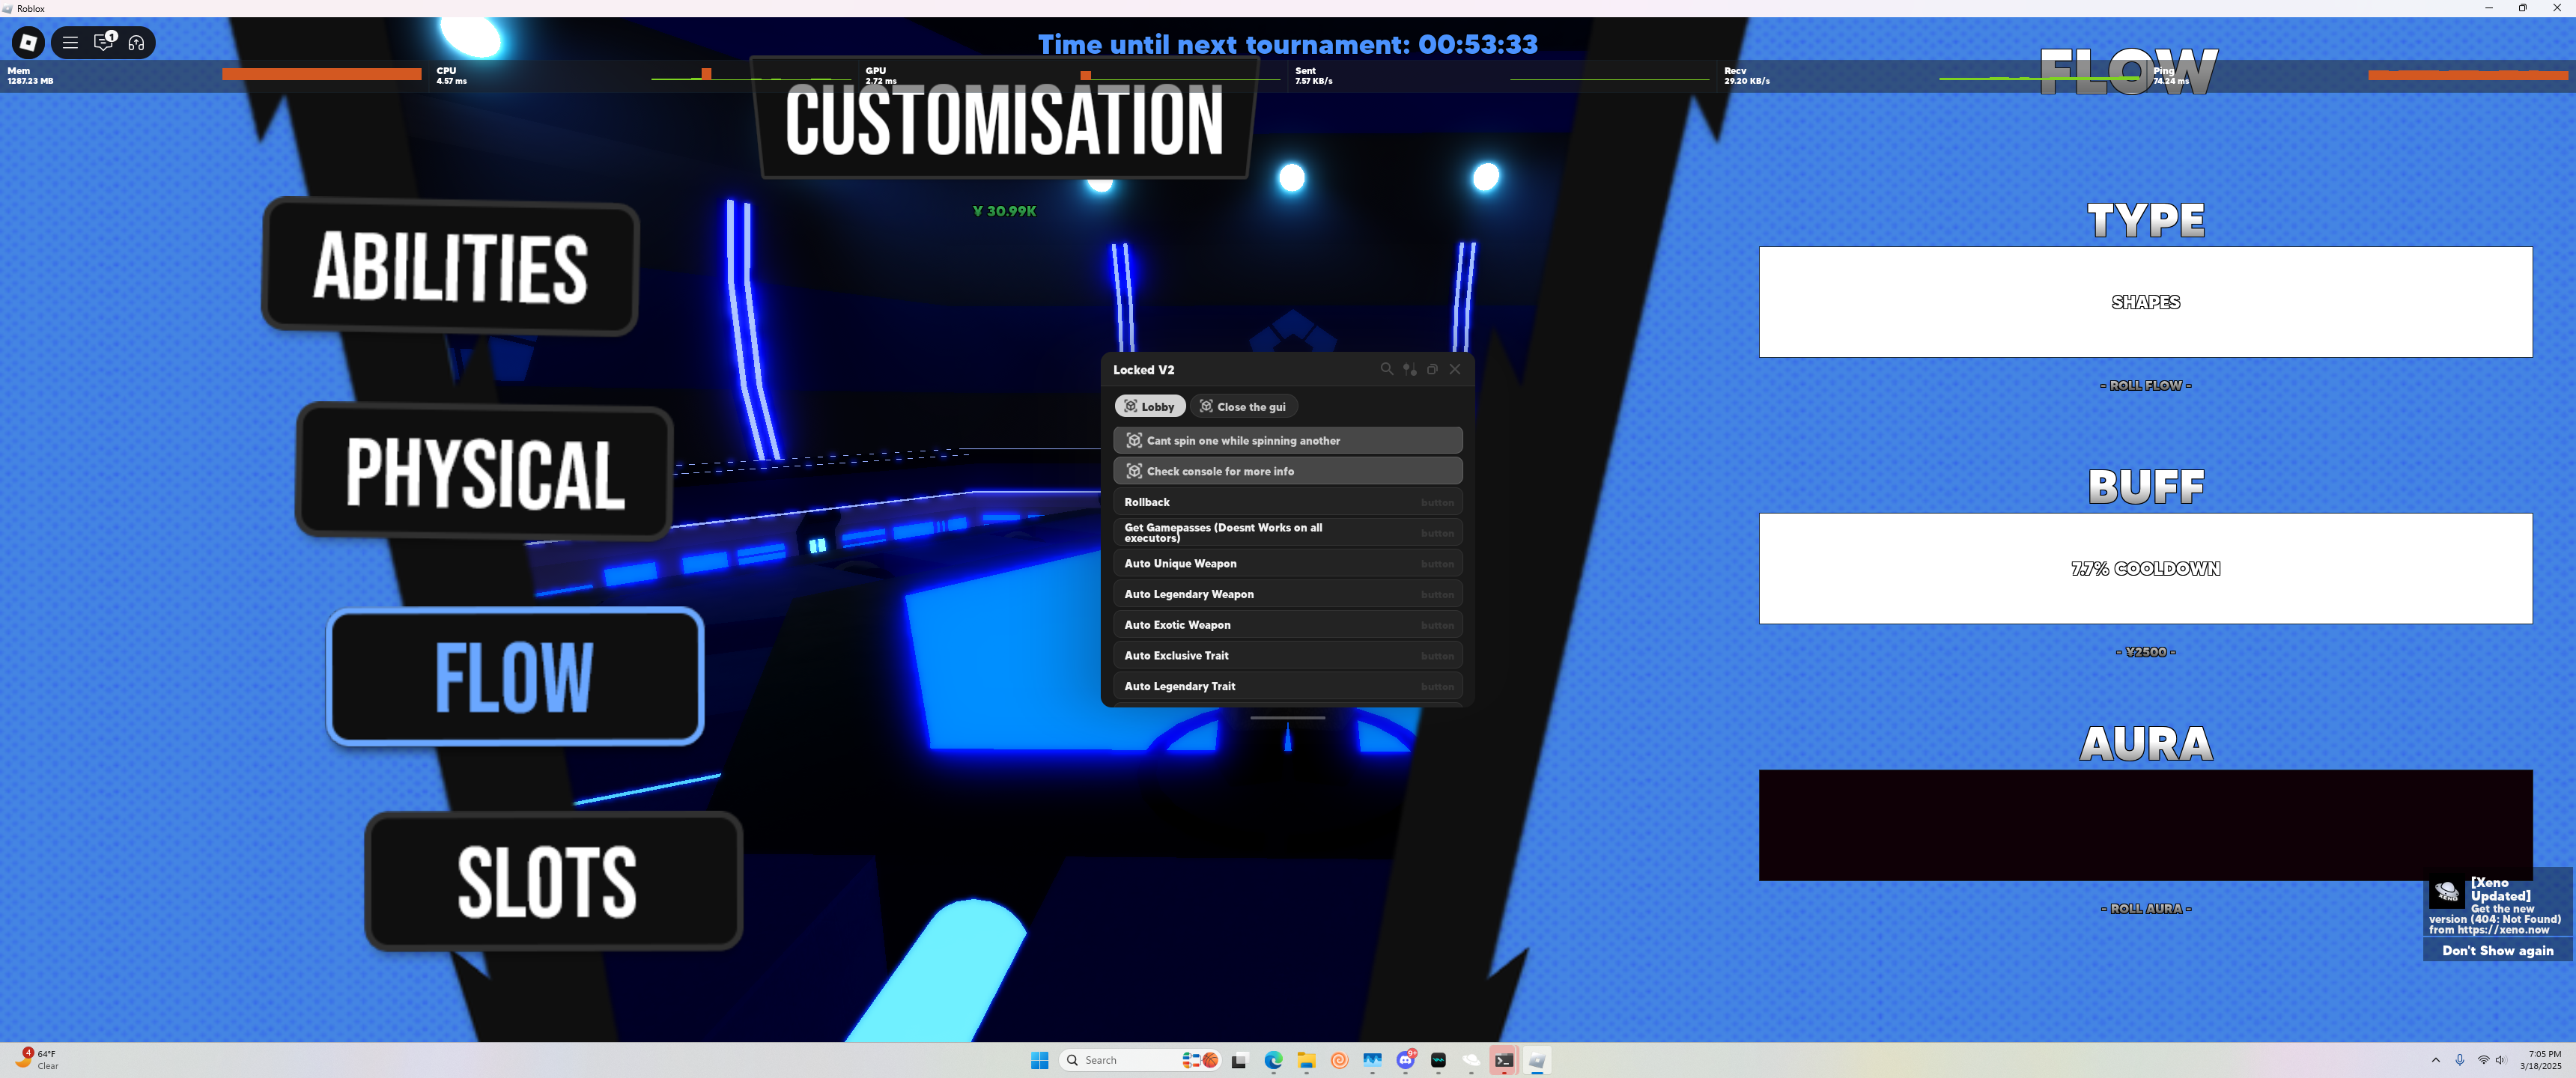The width and height of the screenshot is (2576, 1078).
Task: Click Don't Show again on Xeno notice
Action: pyautogui.click(x=2497, y=950)
